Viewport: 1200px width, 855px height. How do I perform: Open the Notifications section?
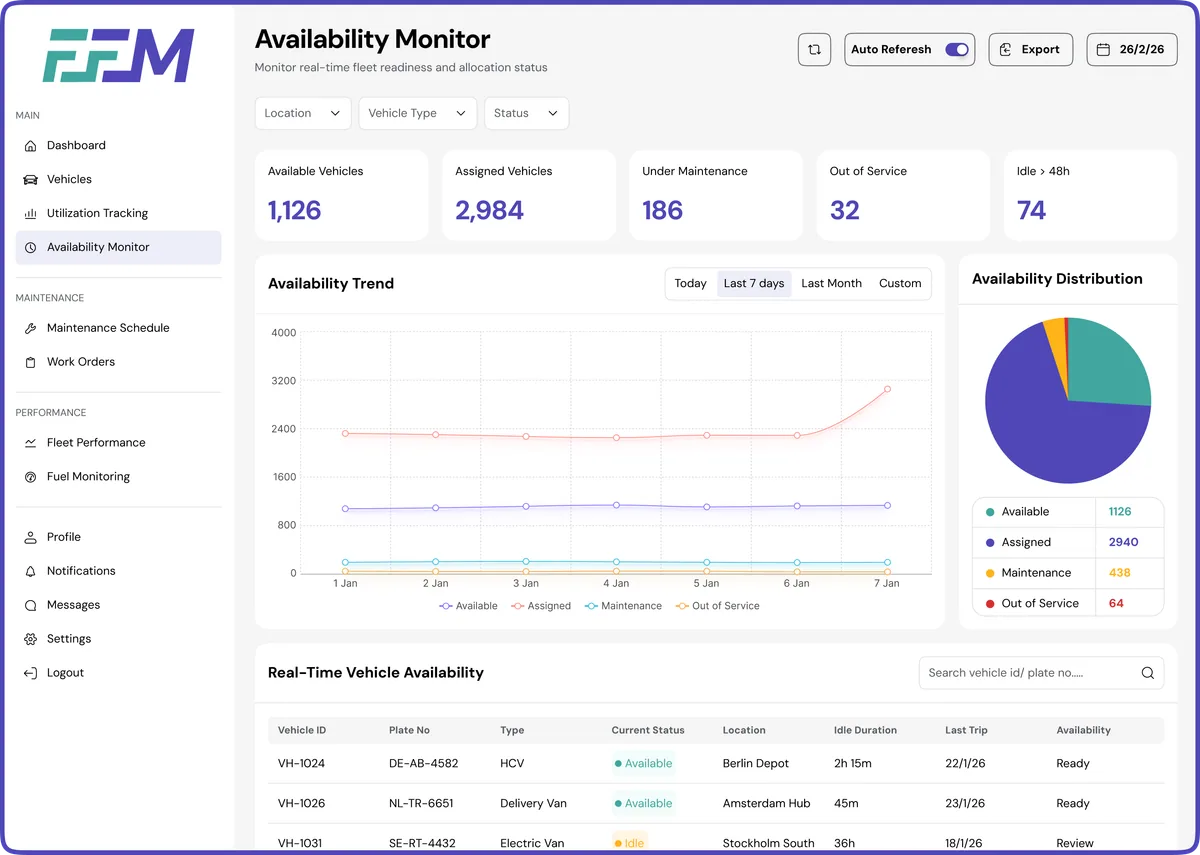click(83, 571)
